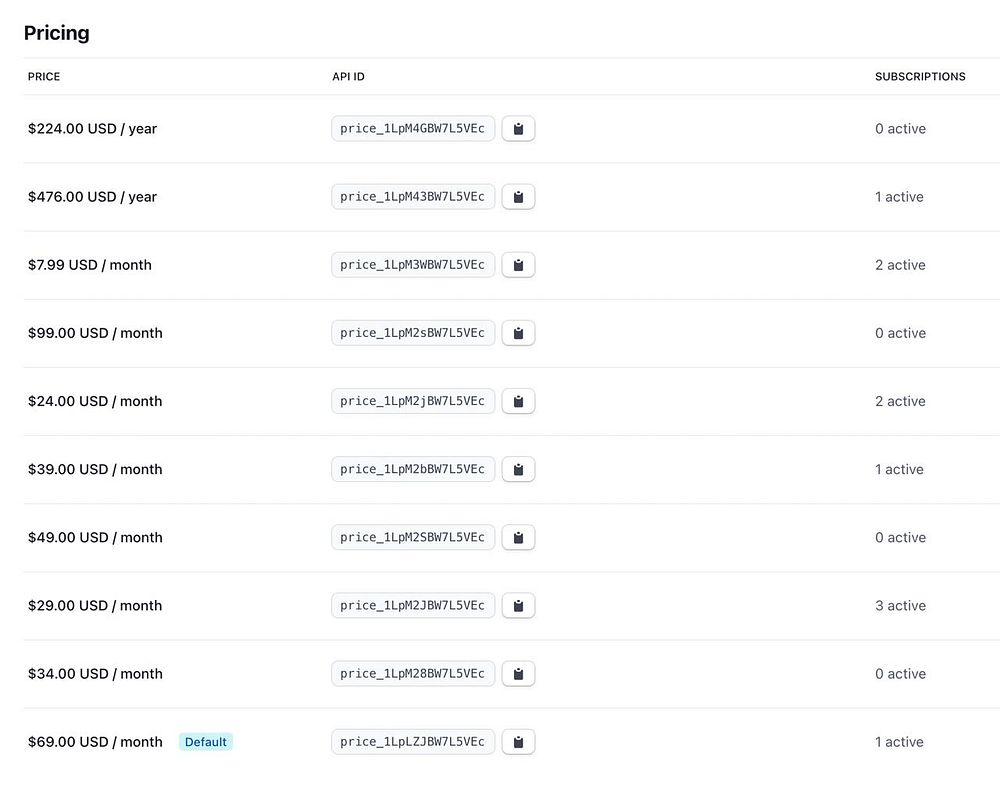
Task: Click the price_1LpM2sBW7L5VEc API ID box
Action: 412,333
